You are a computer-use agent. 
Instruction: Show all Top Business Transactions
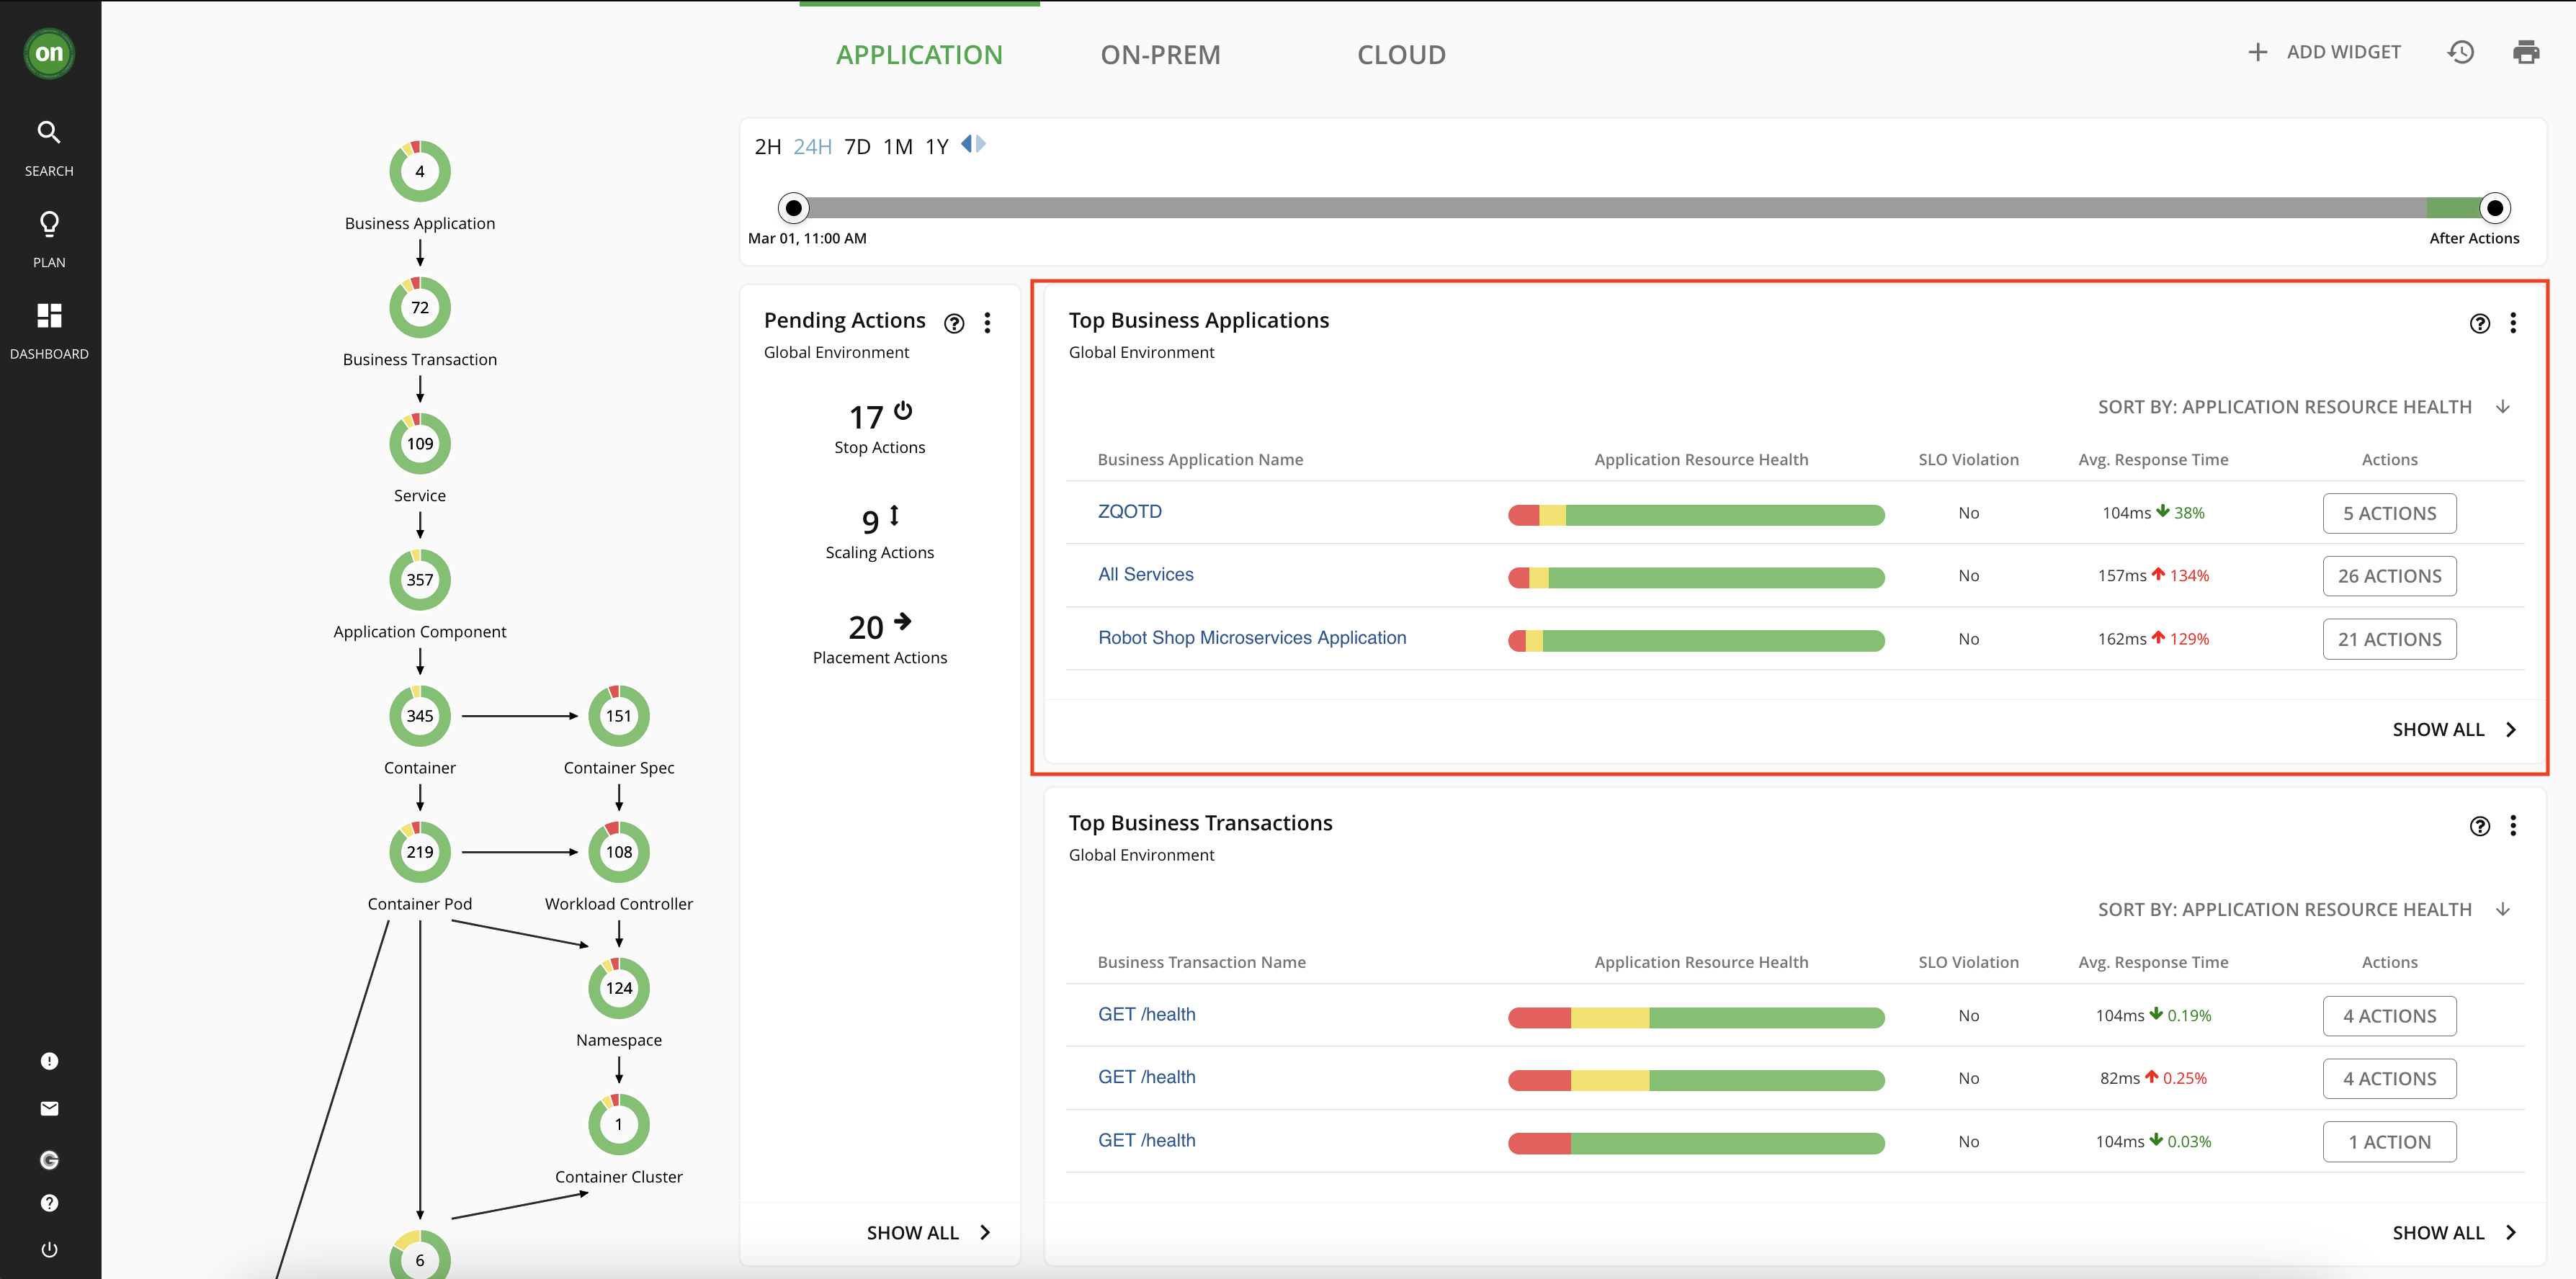click(2454, 1233)
